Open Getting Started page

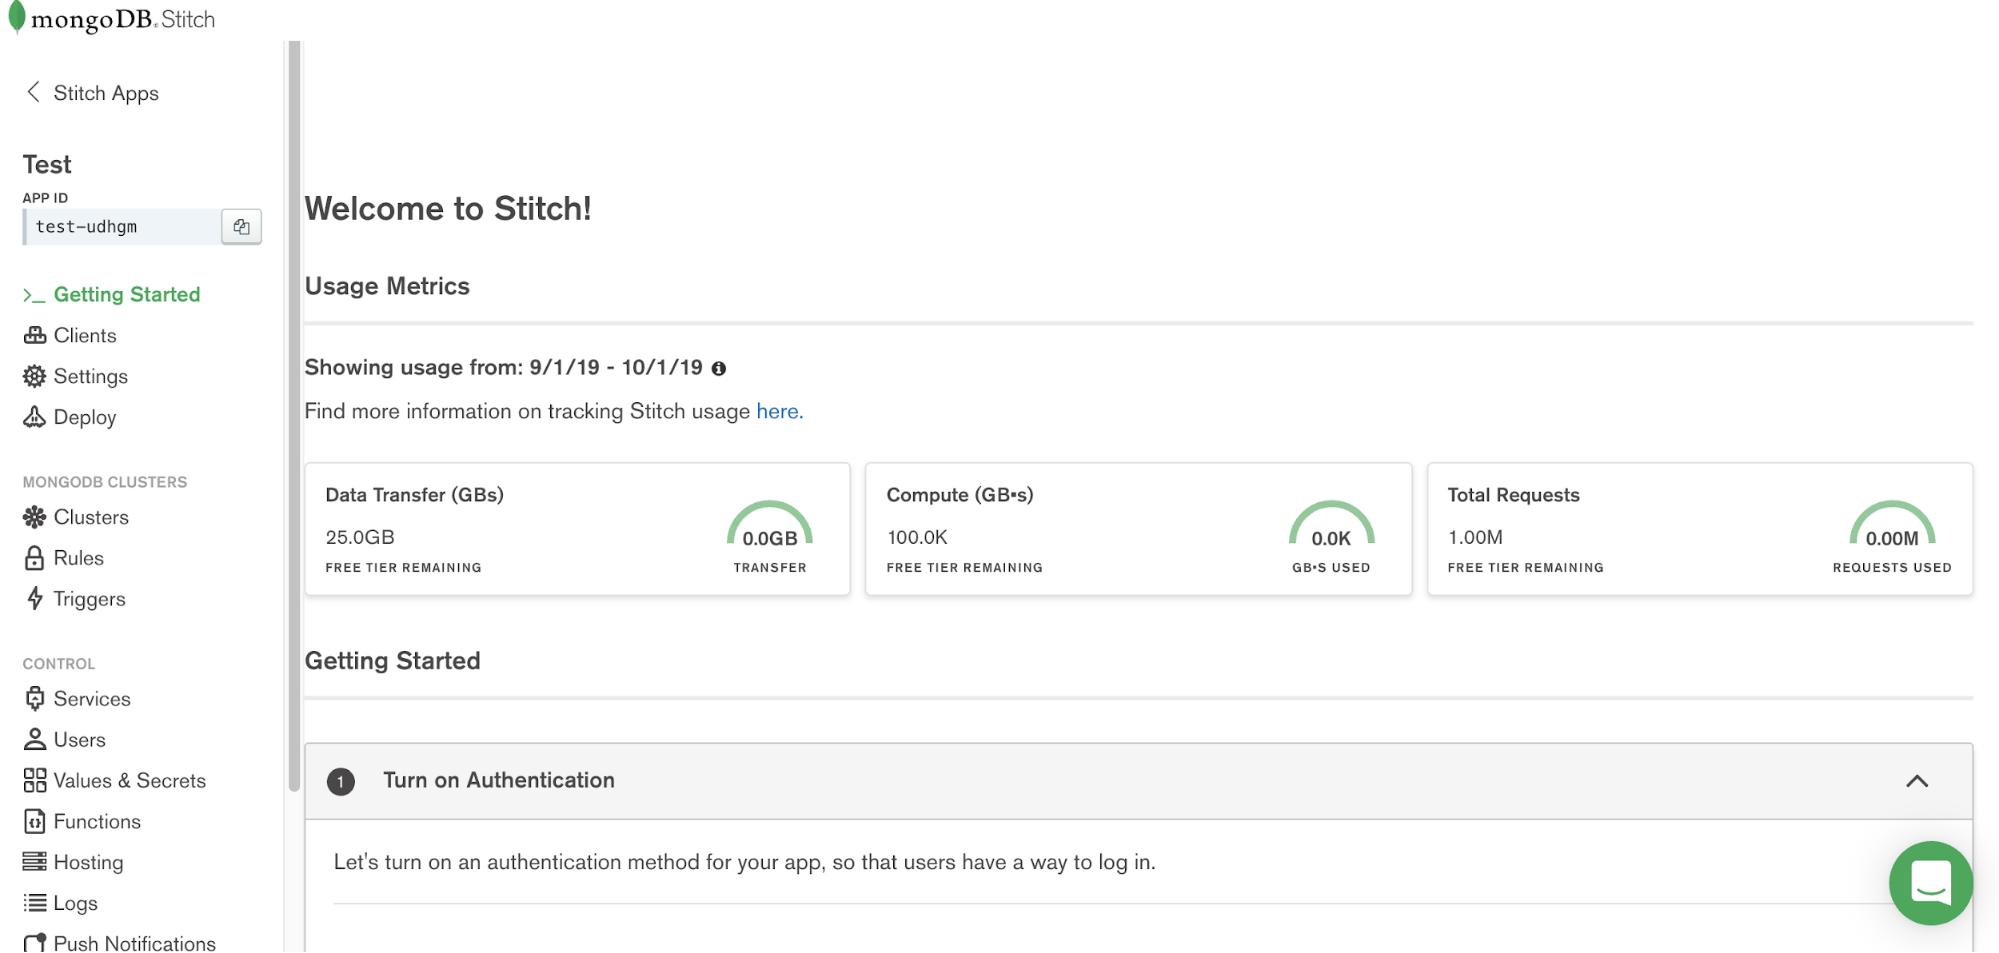click(x=127, y=295)
